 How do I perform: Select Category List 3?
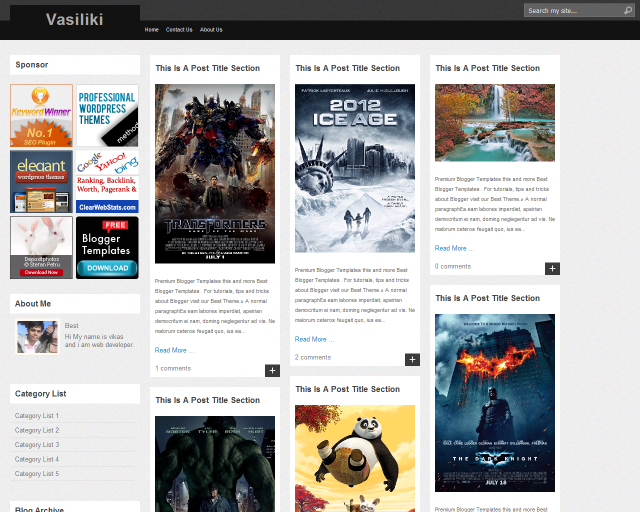point(37,445)
